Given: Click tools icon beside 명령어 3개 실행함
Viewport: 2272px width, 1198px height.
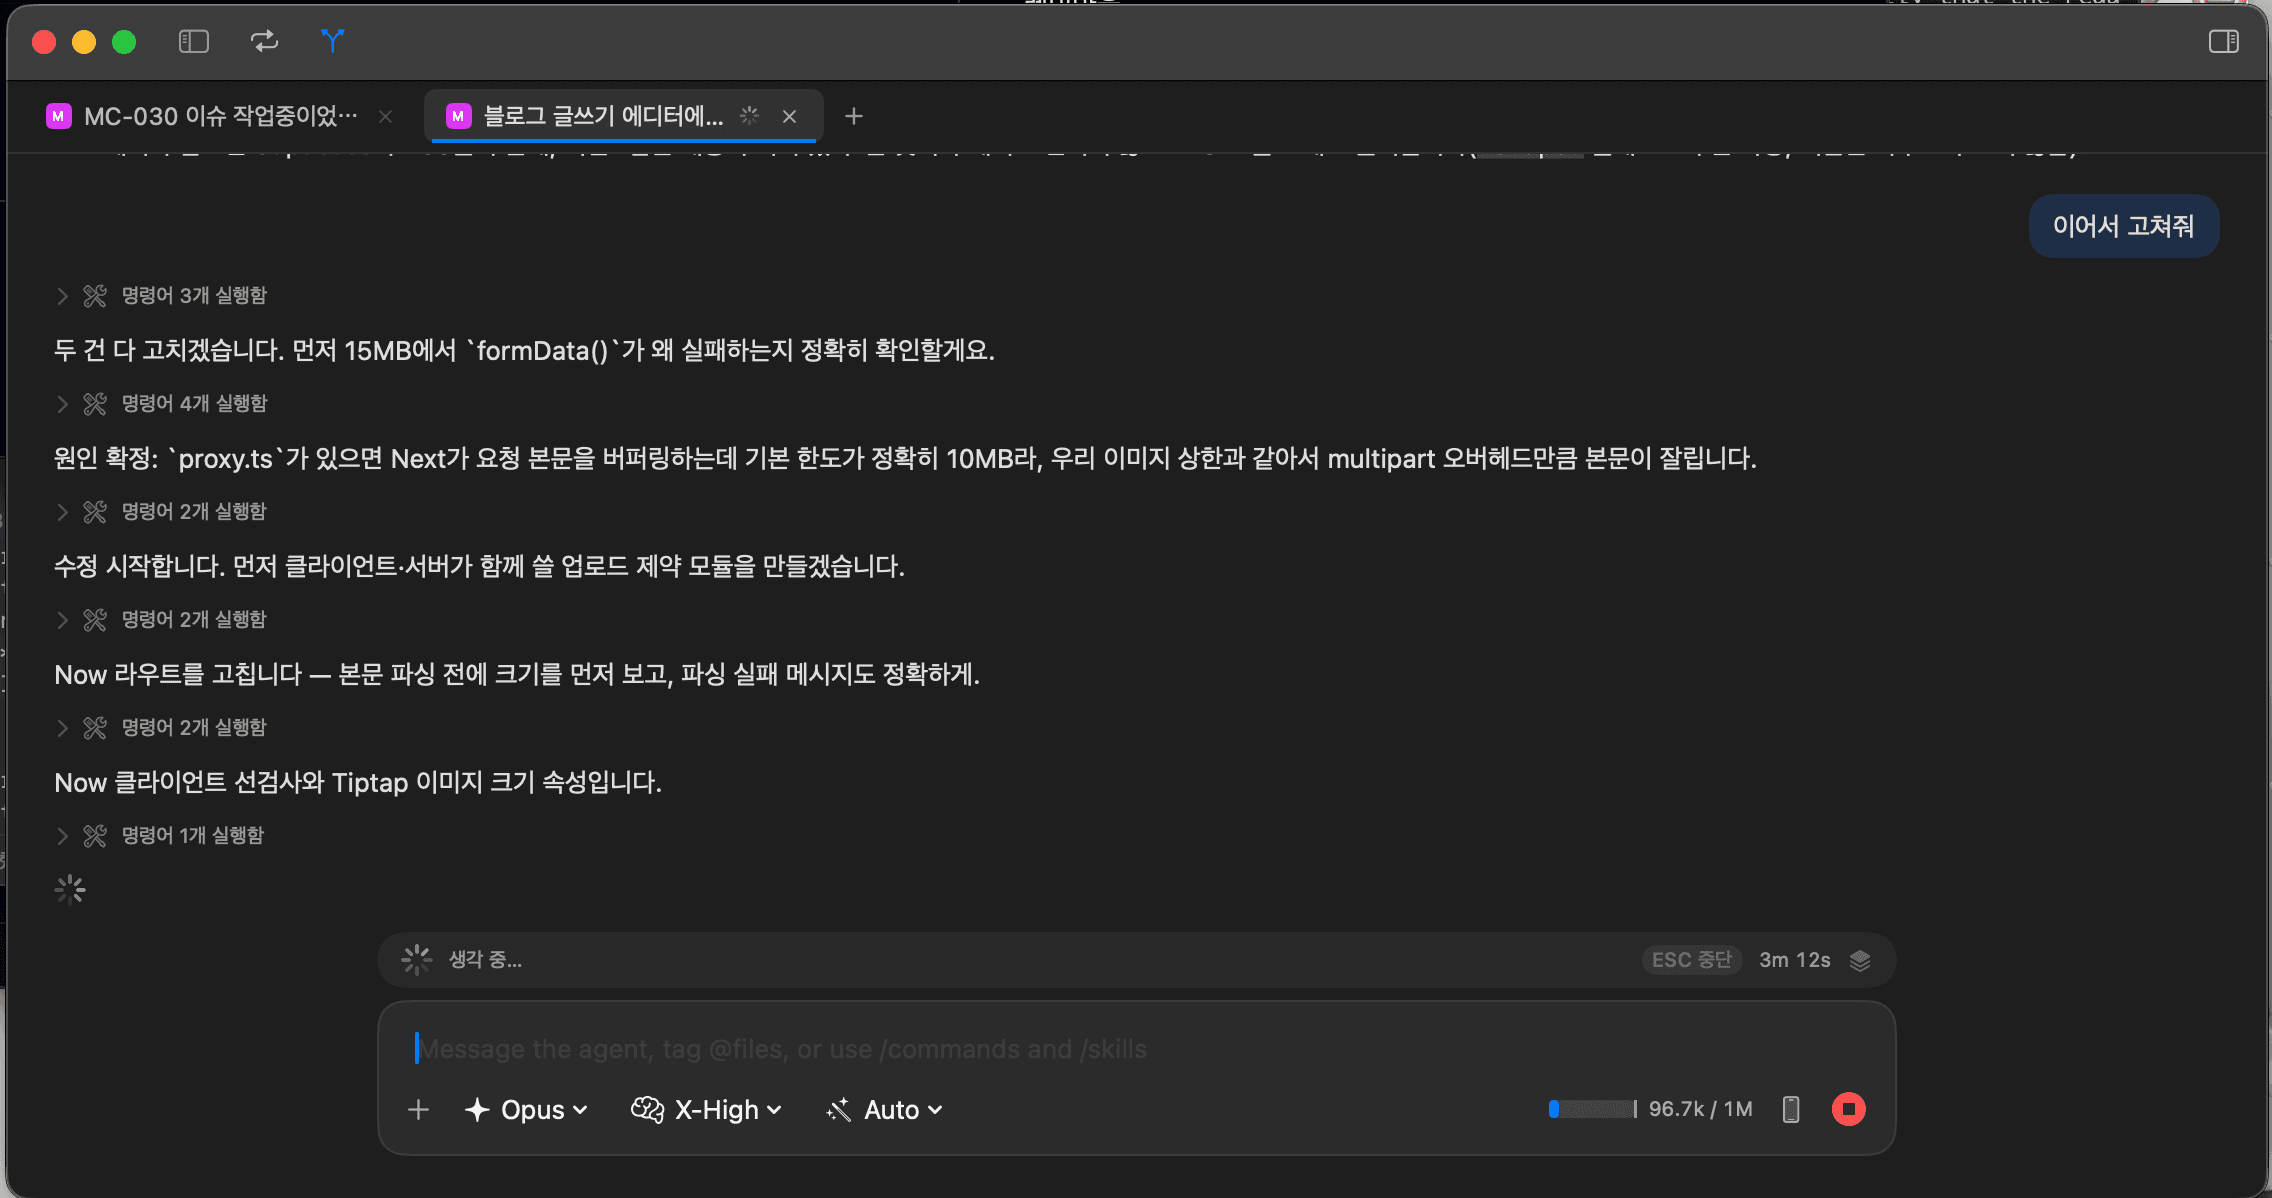Looking at the screenshot, I should pyautogui.click(x=95, y=295).
